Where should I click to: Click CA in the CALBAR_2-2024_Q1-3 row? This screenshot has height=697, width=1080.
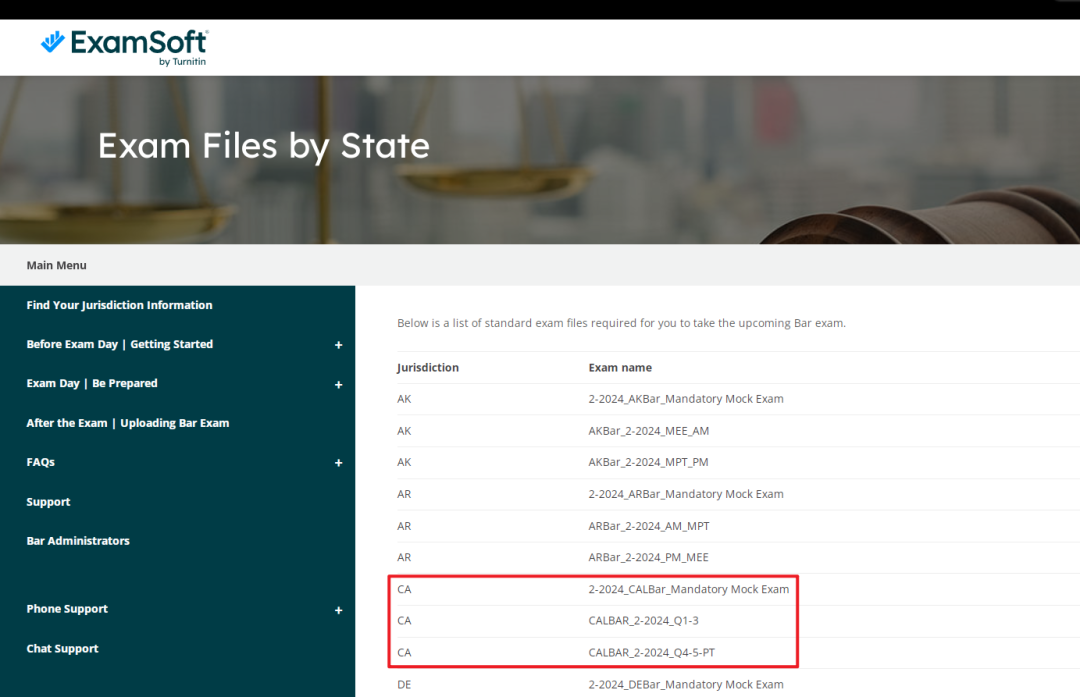tap(404, 621)
